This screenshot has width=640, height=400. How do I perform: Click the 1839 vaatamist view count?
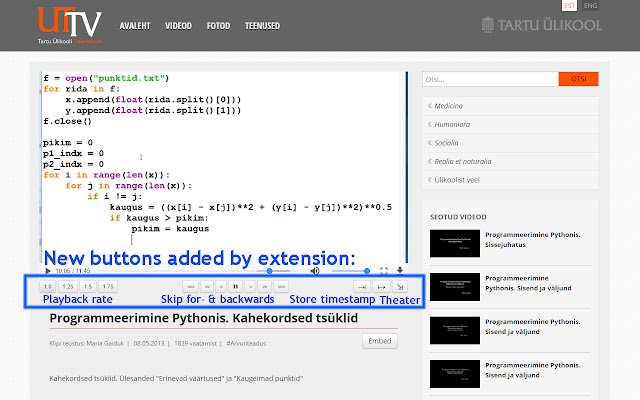pos(195,343)
